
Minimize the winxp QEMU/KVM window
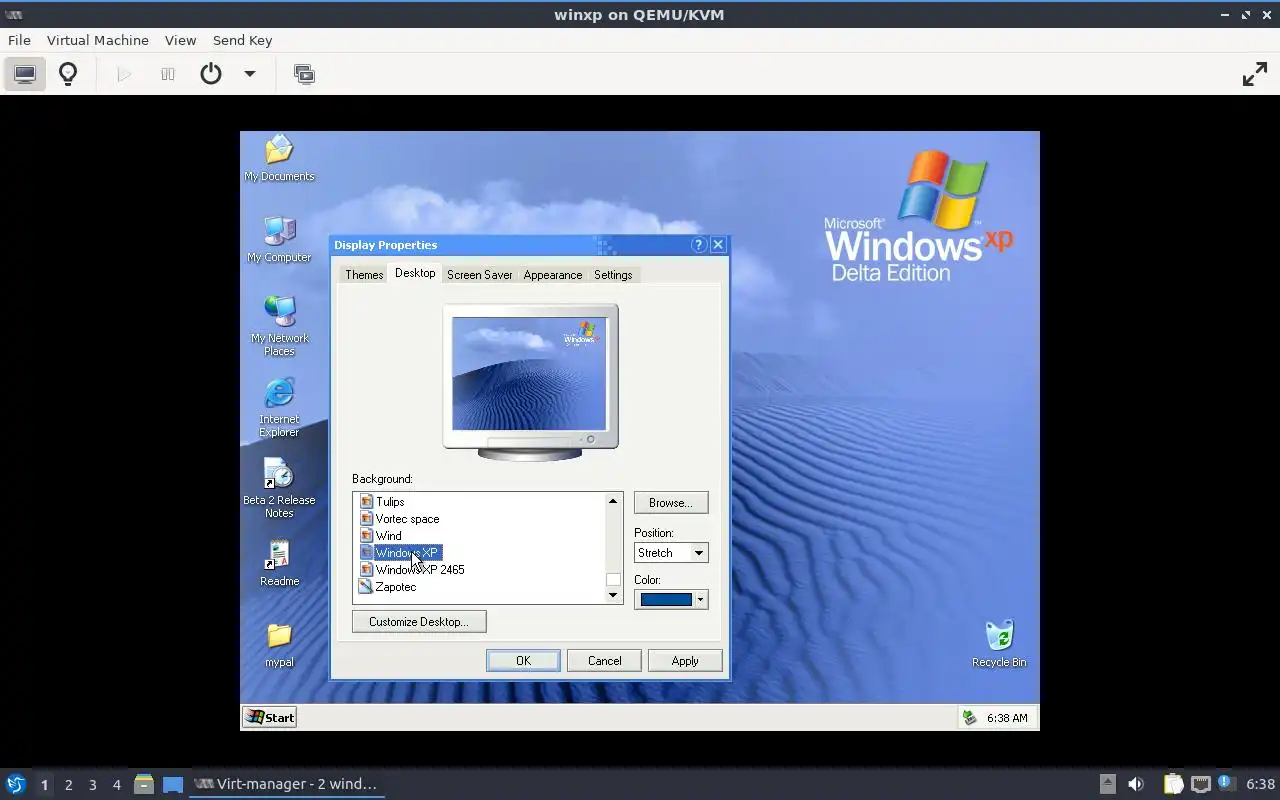(x=1226, y=15)
